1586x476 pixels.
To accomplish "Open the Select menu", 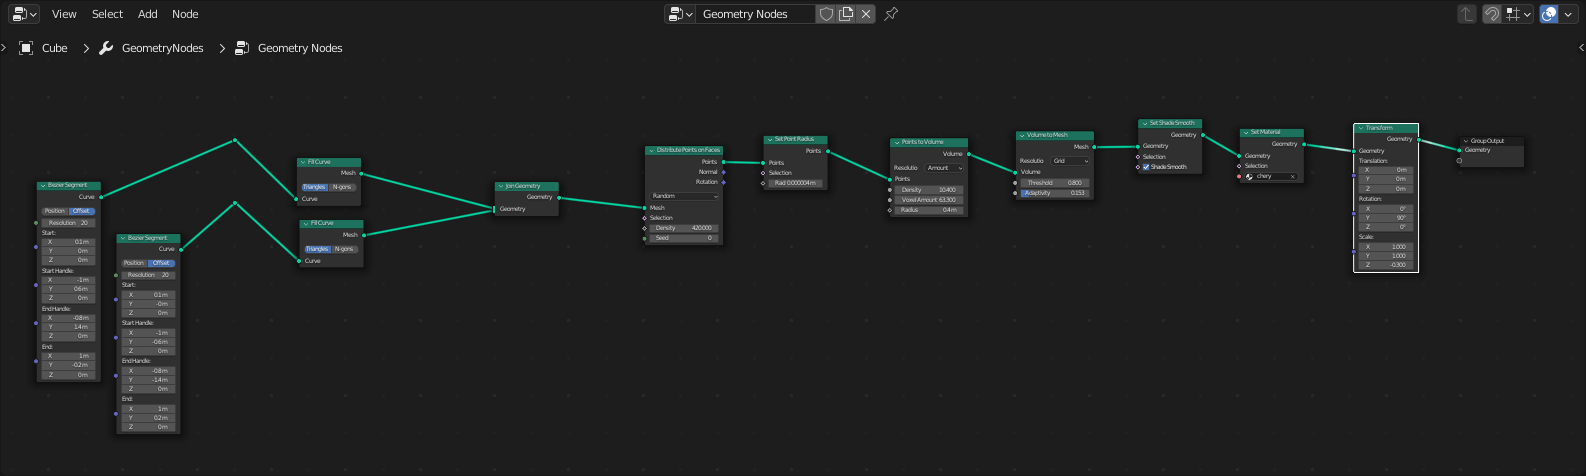I will coord(107,14).
